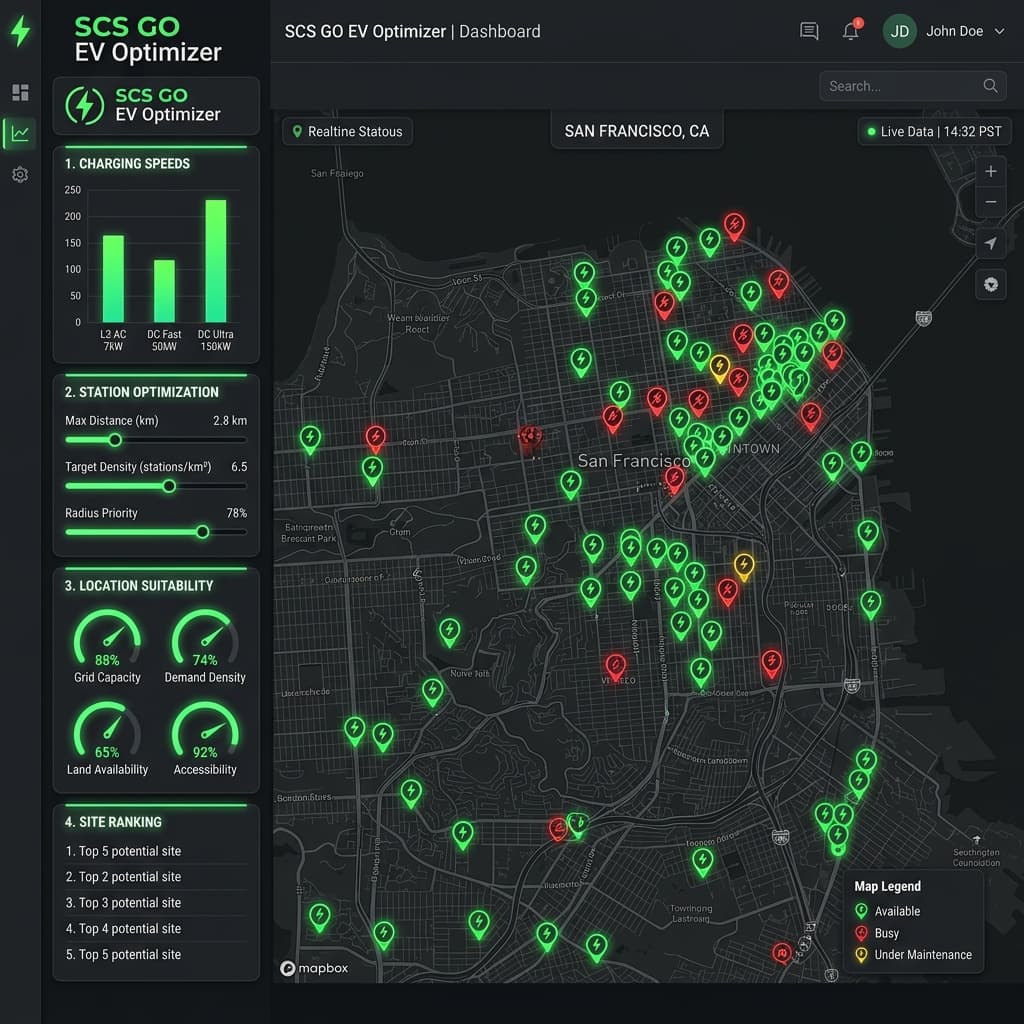
Task: Expand the John Doe account dropdown arrow
Action: (999, 31)
